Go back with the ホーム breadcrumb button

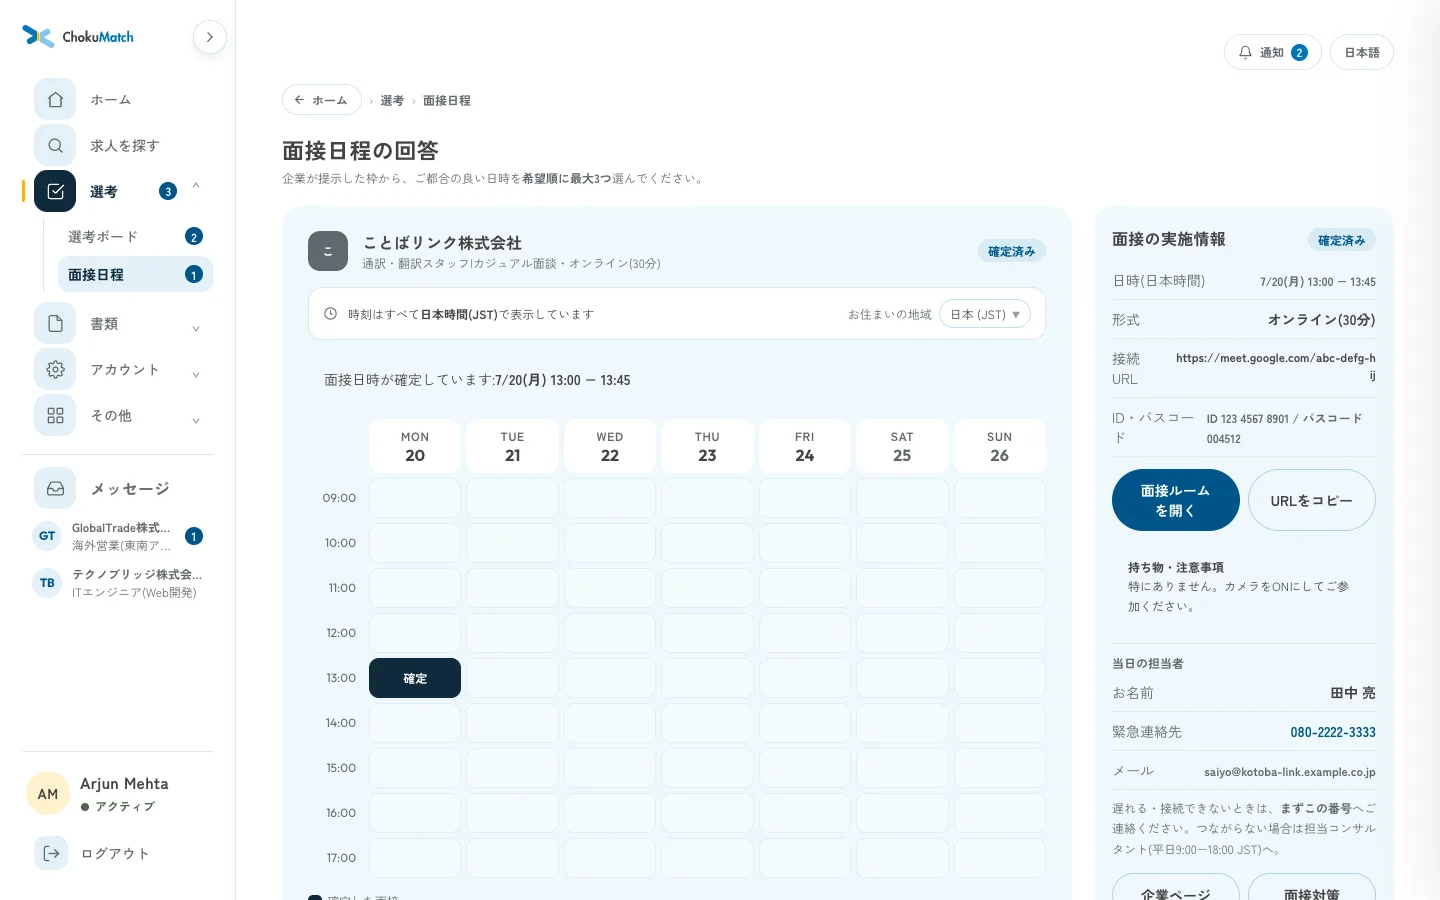(x=322, y=100)
